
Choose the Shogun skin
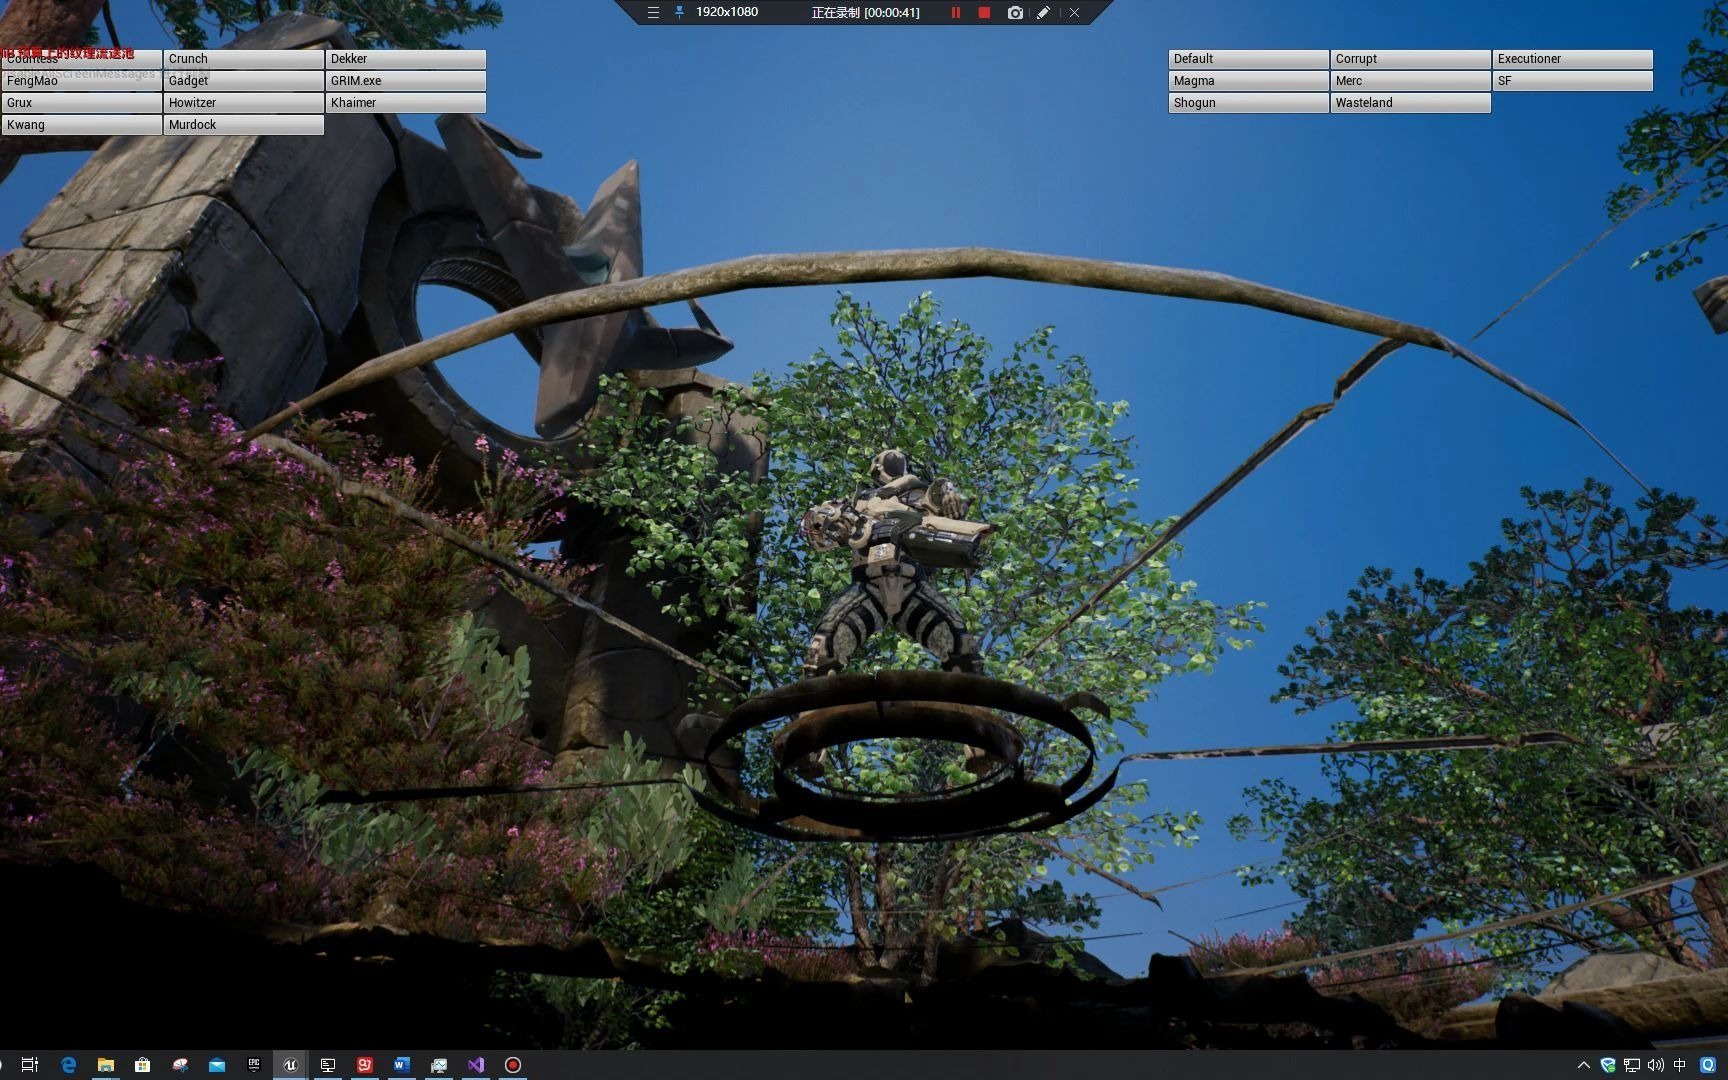click(x=1247, y=102)
